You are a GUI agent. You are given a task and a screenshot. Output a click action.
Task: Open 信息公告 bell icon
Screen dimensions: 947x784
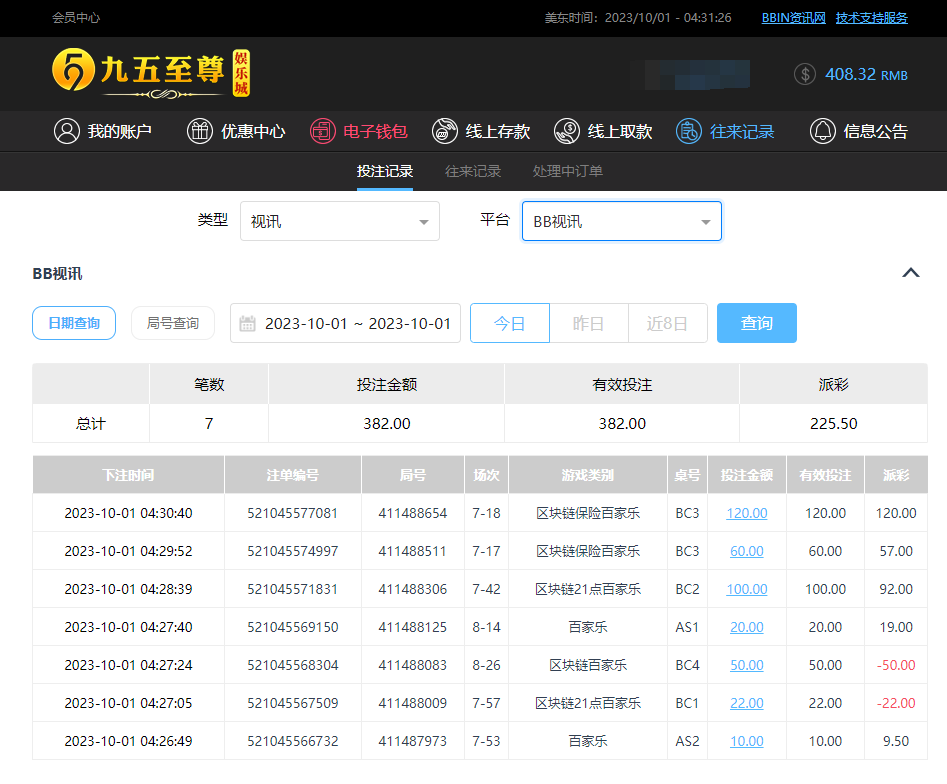(823, 131)
